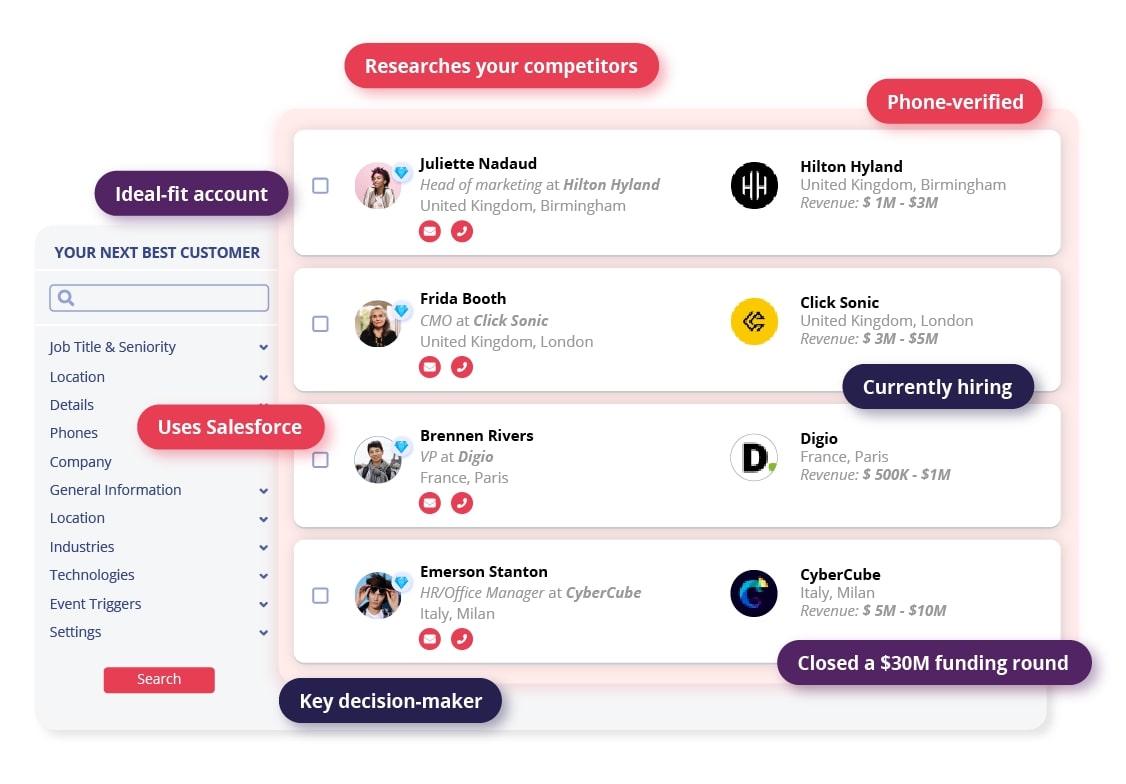Click the phone icon under Emerson Stanton

(x=462, y=639)
